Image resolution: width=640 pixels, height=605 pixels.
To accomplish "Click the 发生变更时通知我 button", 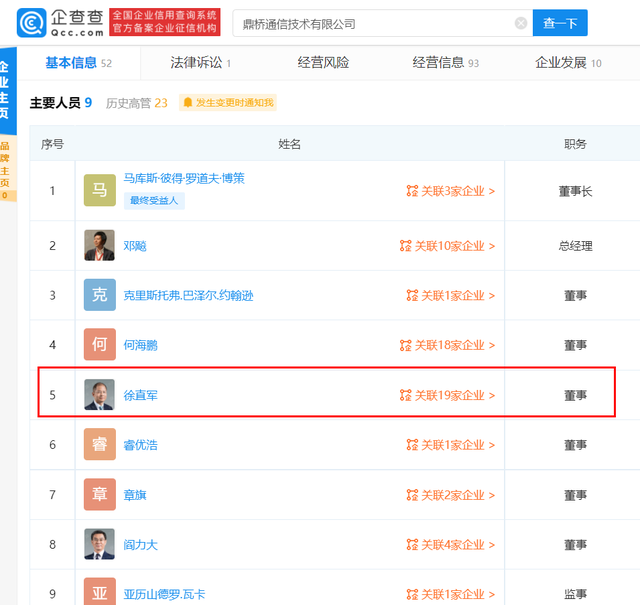I will (227, 102).
